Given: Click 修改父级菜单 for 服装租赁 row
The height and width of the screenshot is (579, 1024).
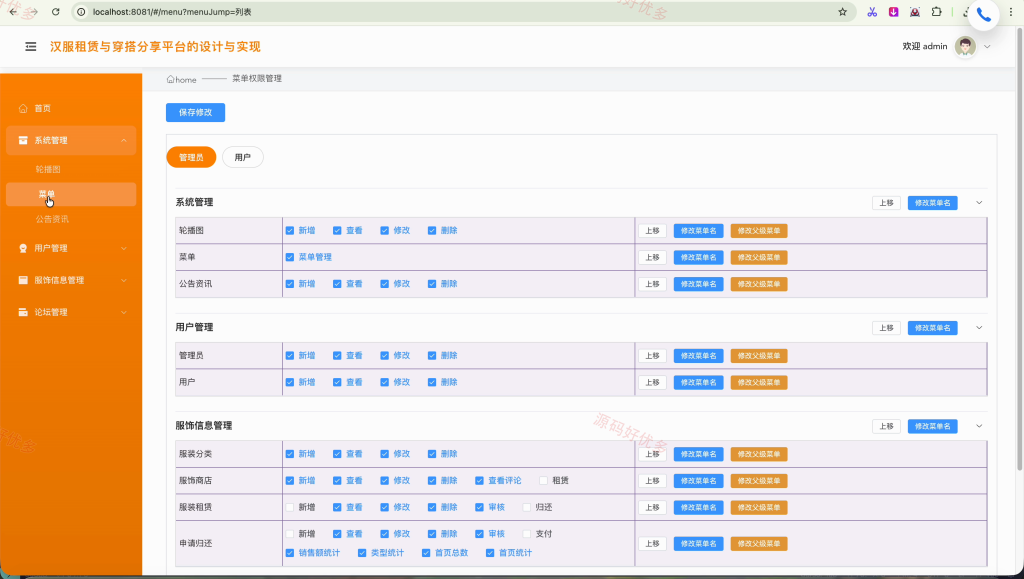Looking at the screenshot, I should 759,507.
